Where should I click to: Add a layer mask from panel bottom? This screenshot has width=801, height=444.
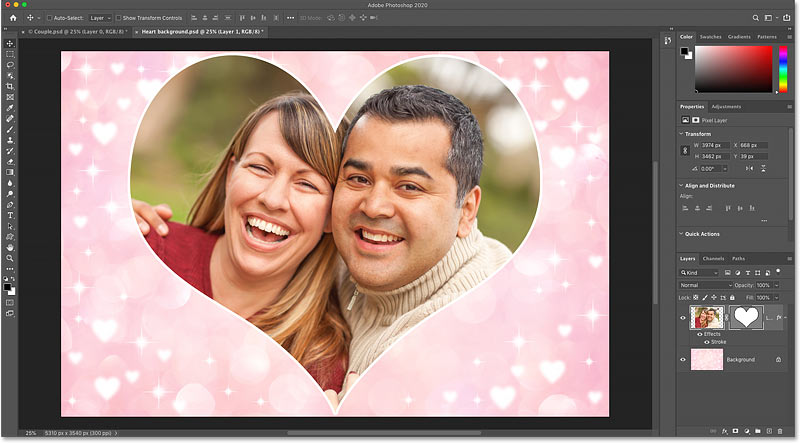[x=736, y=431]
